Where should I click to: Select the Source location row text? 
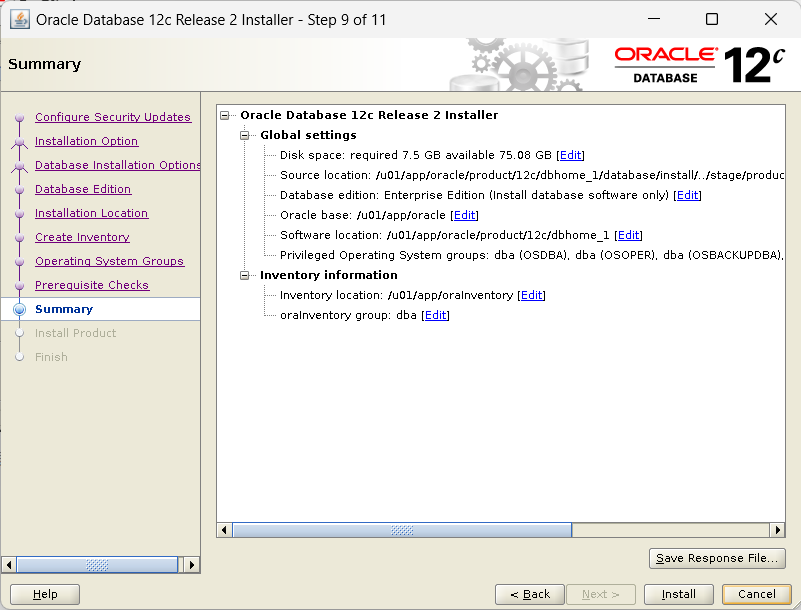[532, 175]
